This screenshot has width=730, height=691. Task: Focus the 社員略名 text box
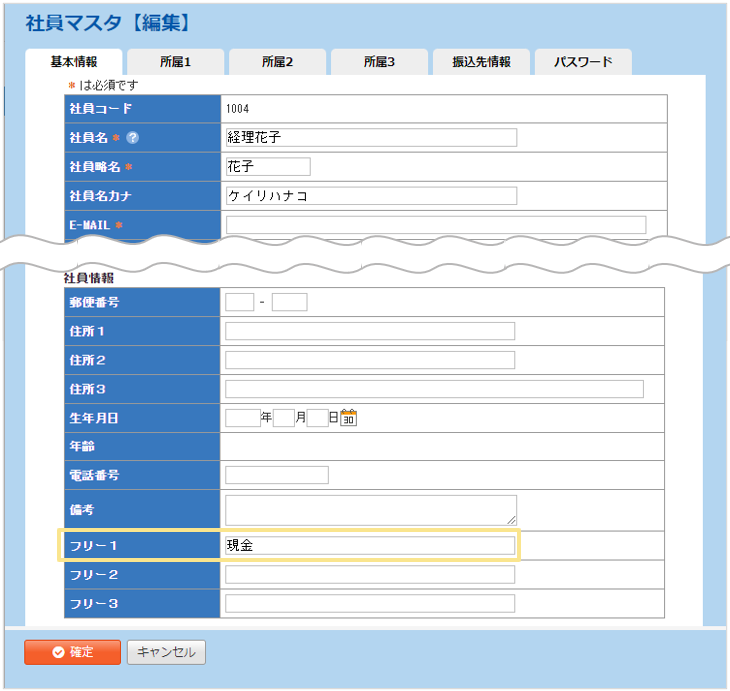click(268, 167)
